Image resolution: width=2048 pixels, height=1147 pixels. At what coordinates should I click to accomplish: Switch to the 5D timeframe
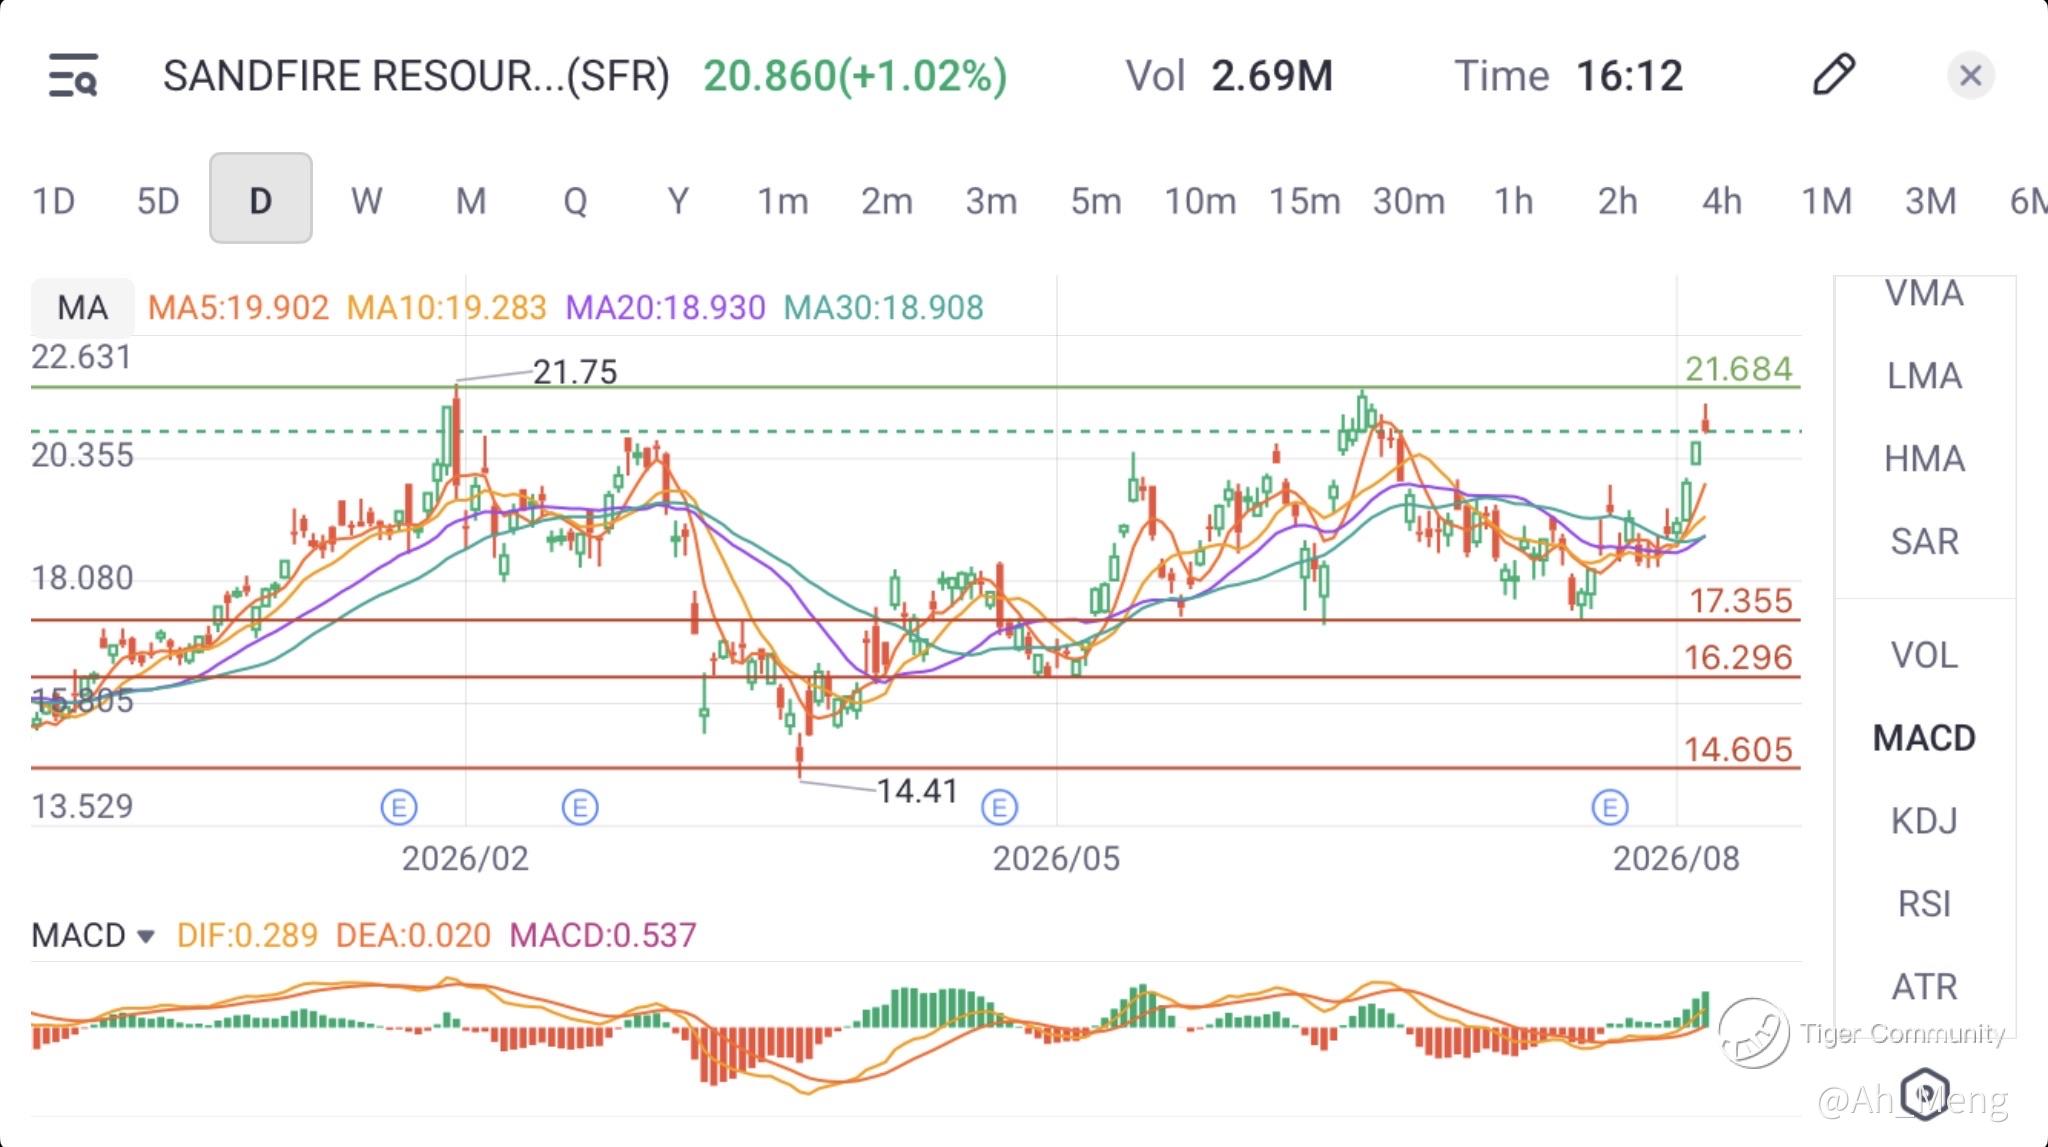pos(158,201)
